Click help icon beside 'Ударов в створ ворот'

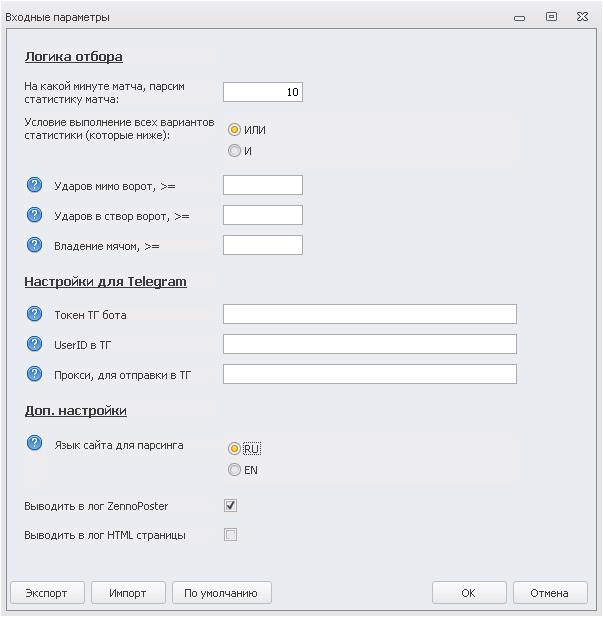coord(34,215)
